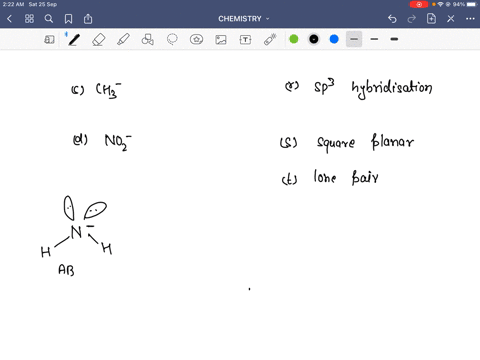Bookmark the current page
The width and height of the screenshot is (480, 360).
point(68,19)
